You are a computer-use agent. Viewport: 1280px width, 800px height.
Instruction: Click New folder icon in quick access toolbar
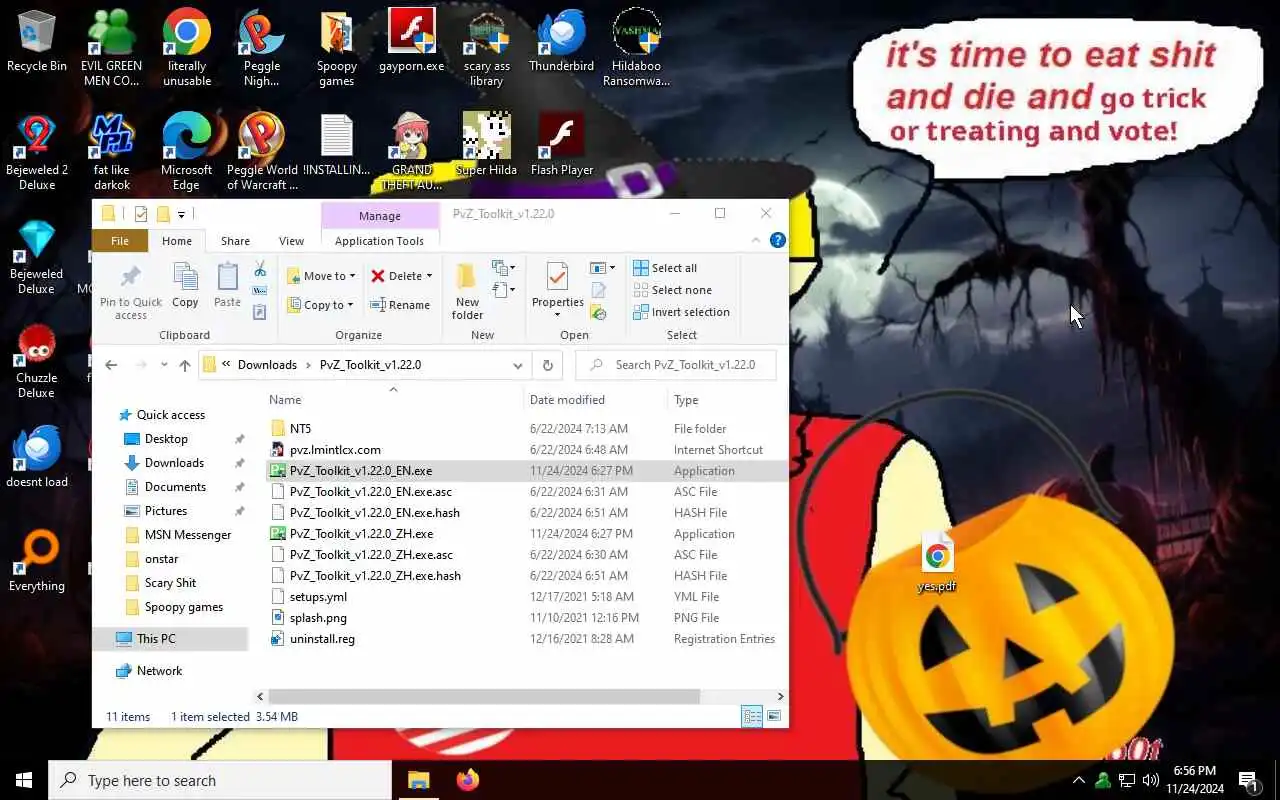pos(162,214)
